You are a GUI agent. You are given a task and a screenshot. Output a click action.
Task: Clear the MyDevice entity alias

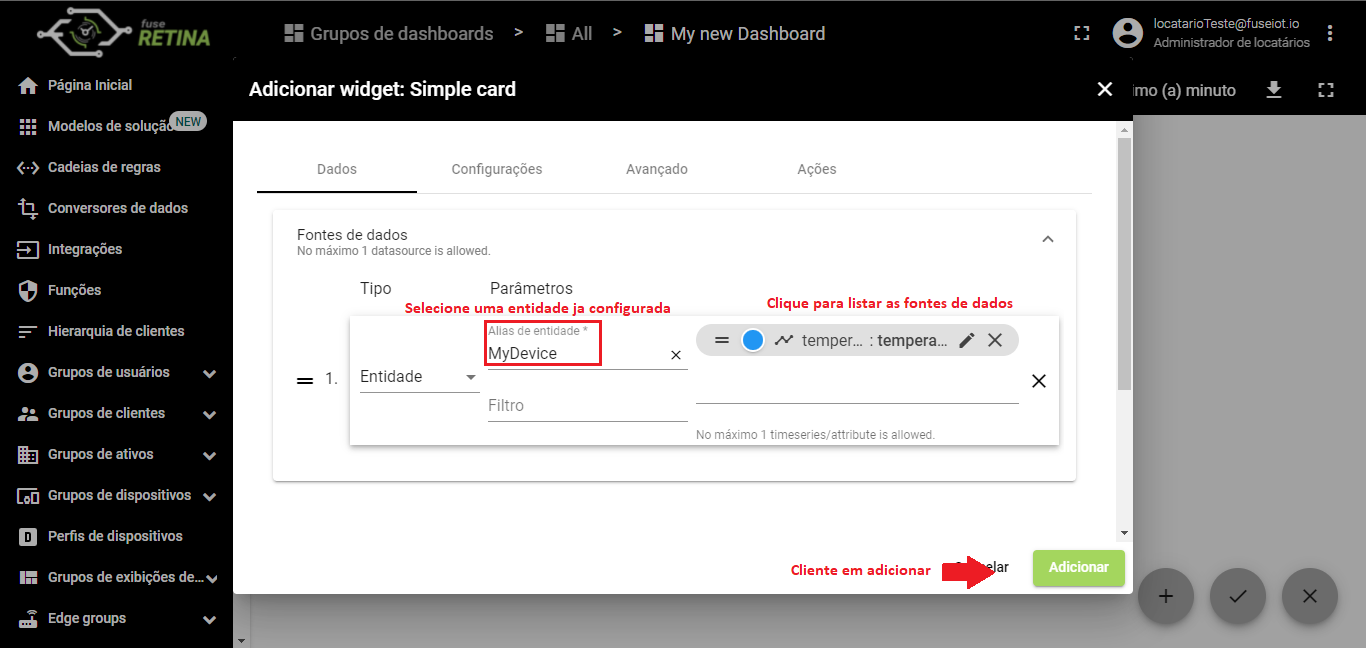(x=676, y=355)
